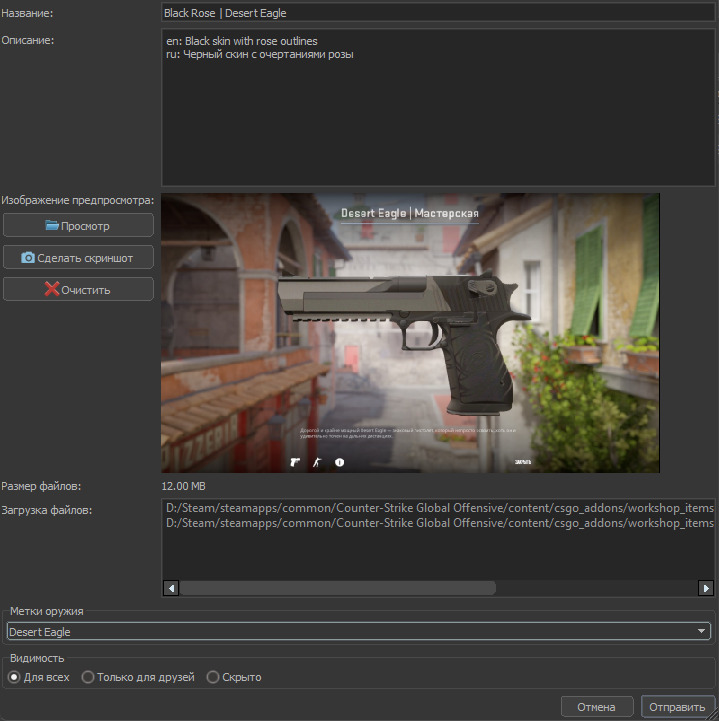Click the Отмена cancel button
The width and height of the screenshot is (719, 721).
[597, 707]
